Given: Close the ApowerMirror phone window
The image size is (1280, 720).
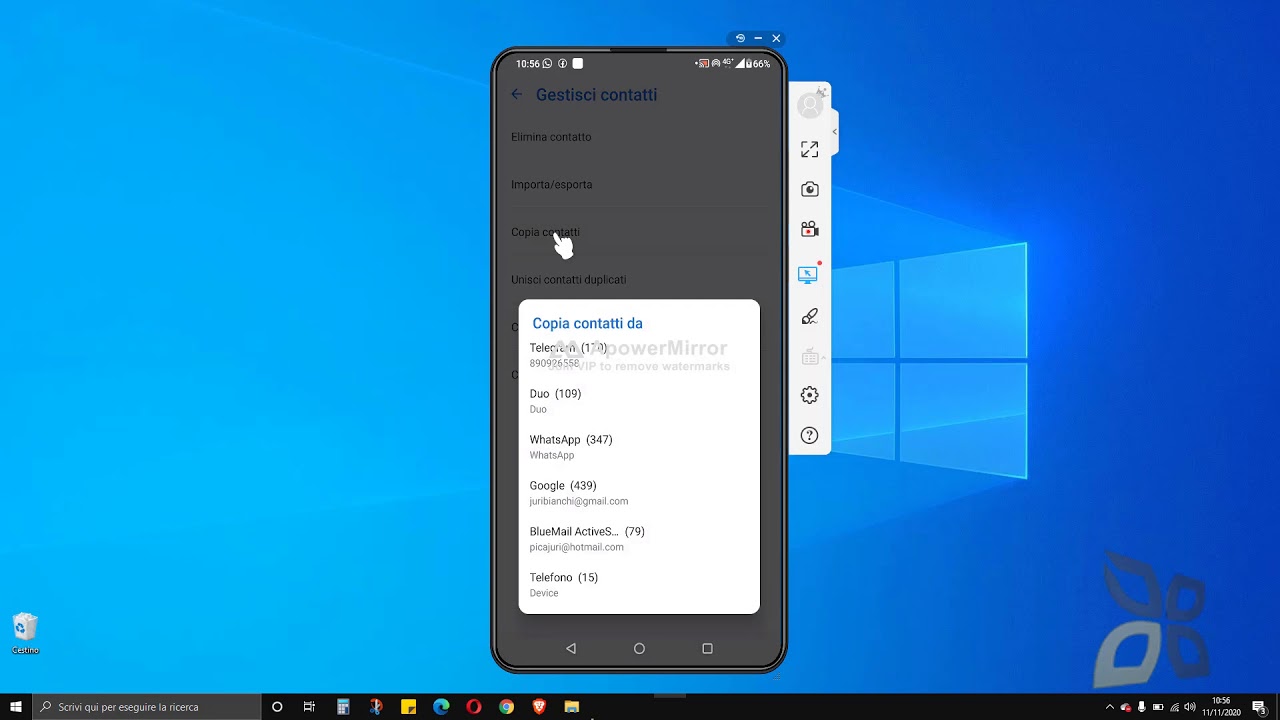Looking at the screenshot, I should (x=776, y=38).
